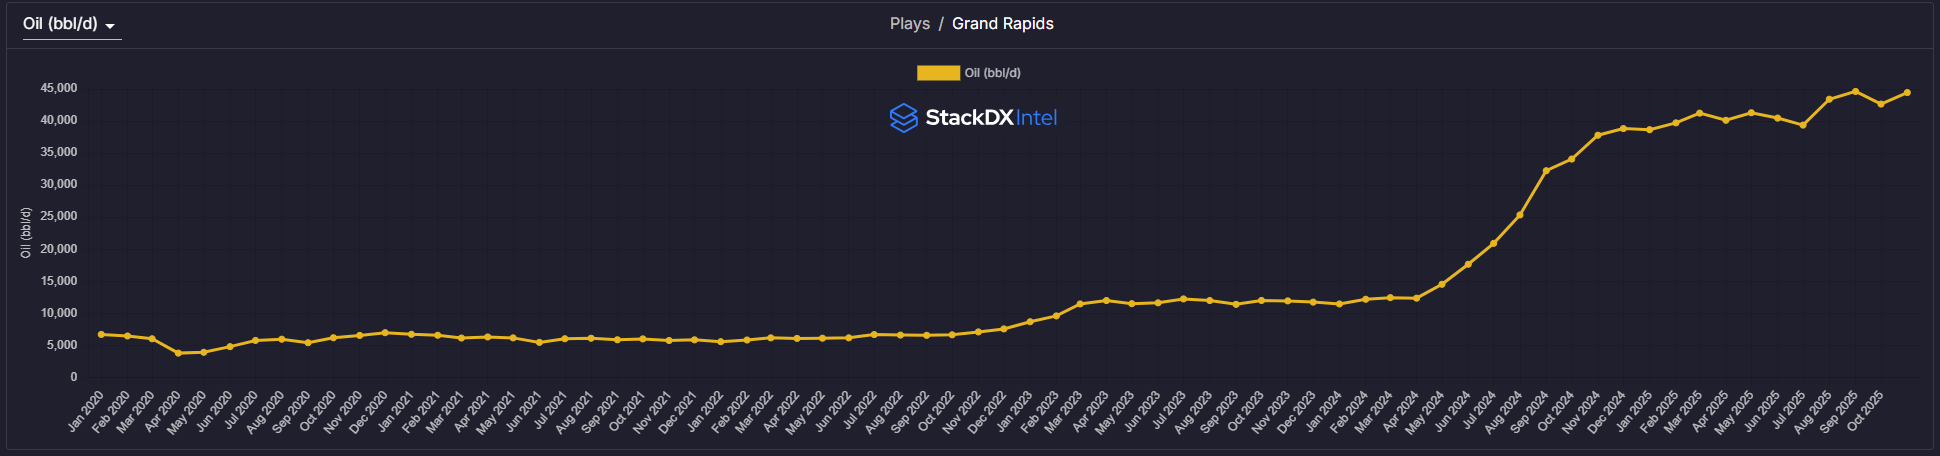Click the Sep 2025 peak data point

click(x=1856, y=92)
